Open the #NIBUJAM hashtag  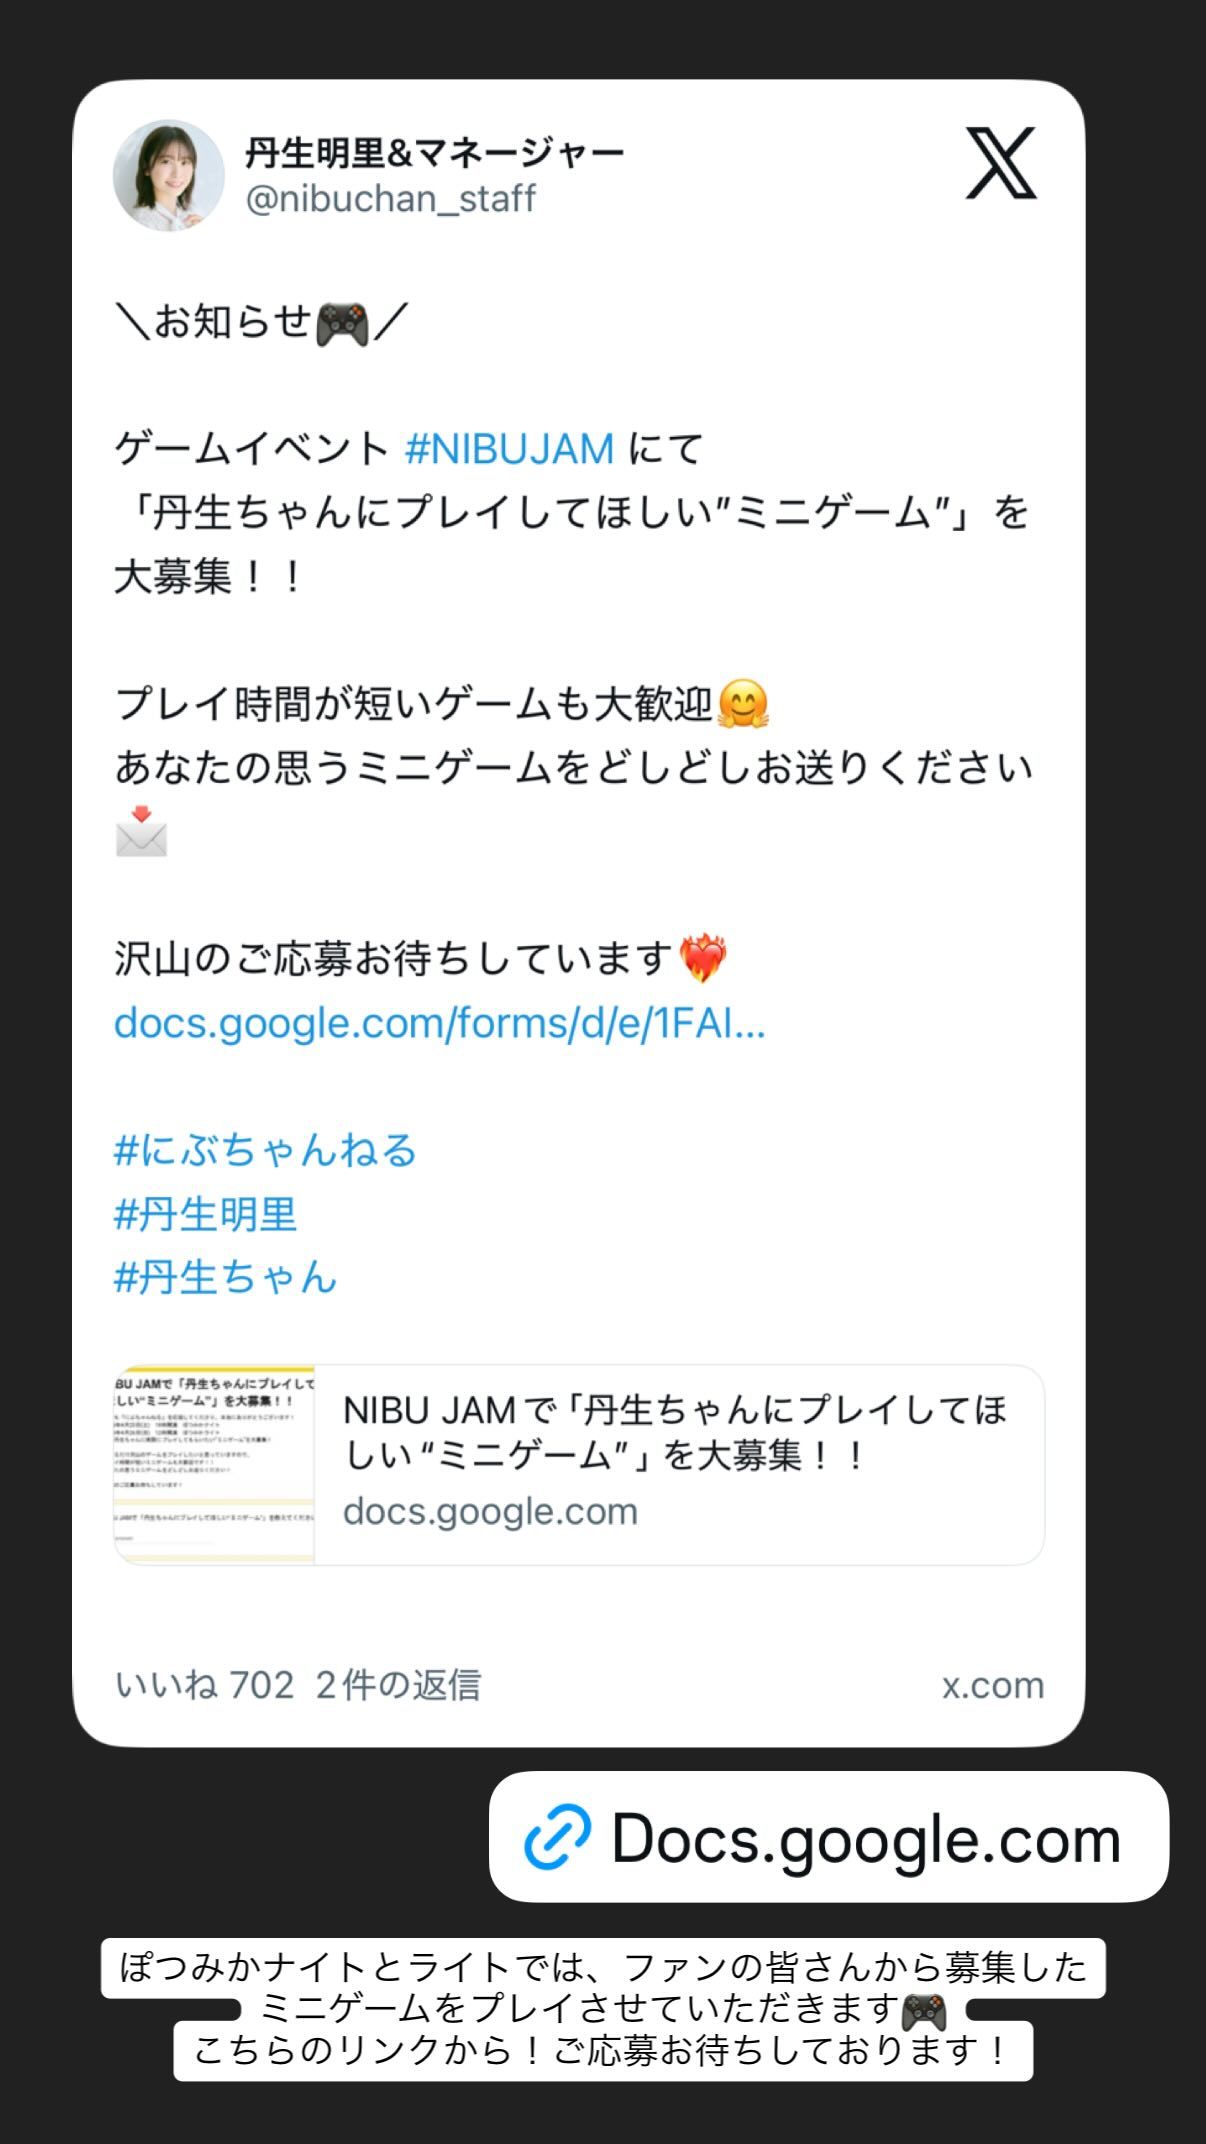(509, 448)
